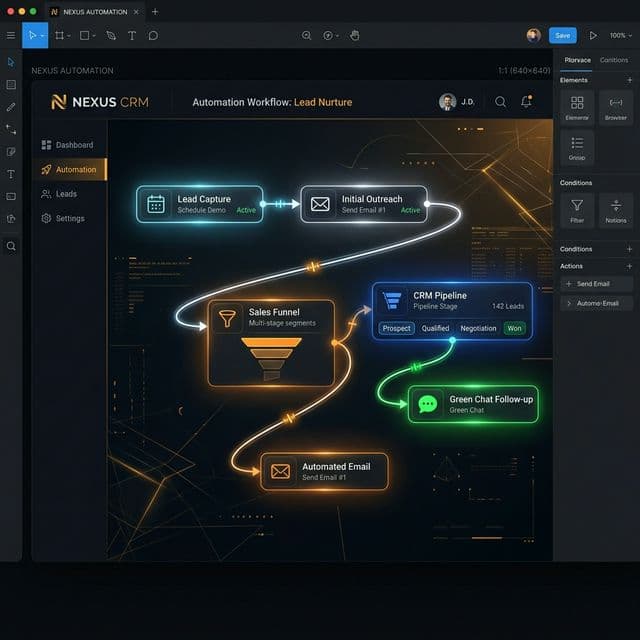
Task: Click the Send Email action
Action: (x=596, y=284)
